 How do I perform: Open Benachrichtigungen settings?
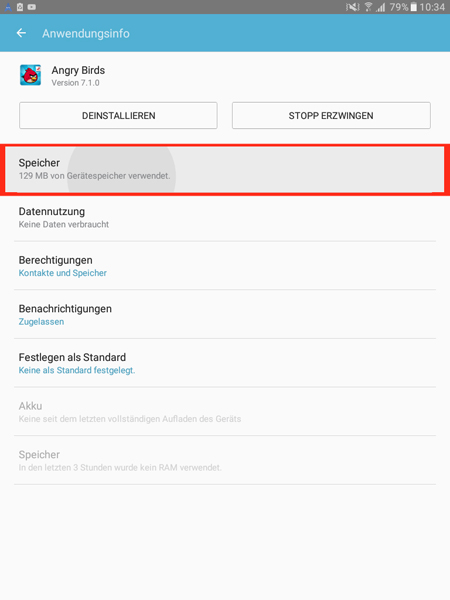(225, 315)
